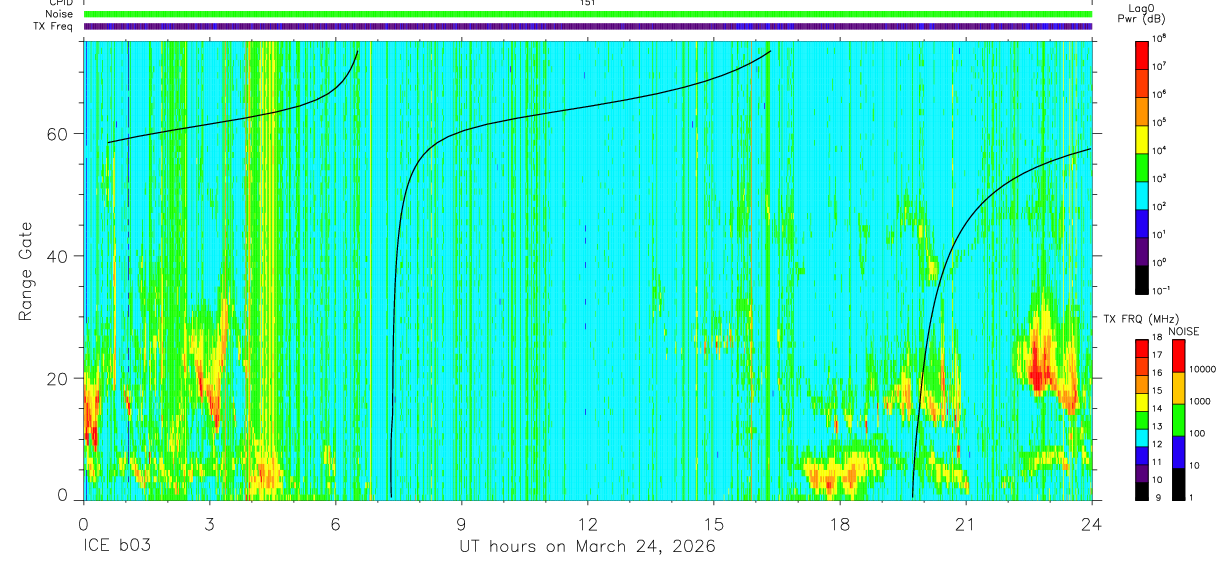Viewport: 1228px width, 567px height.
Task: Select the 100 label on NOISE scale
Action: click(1198, 434)
